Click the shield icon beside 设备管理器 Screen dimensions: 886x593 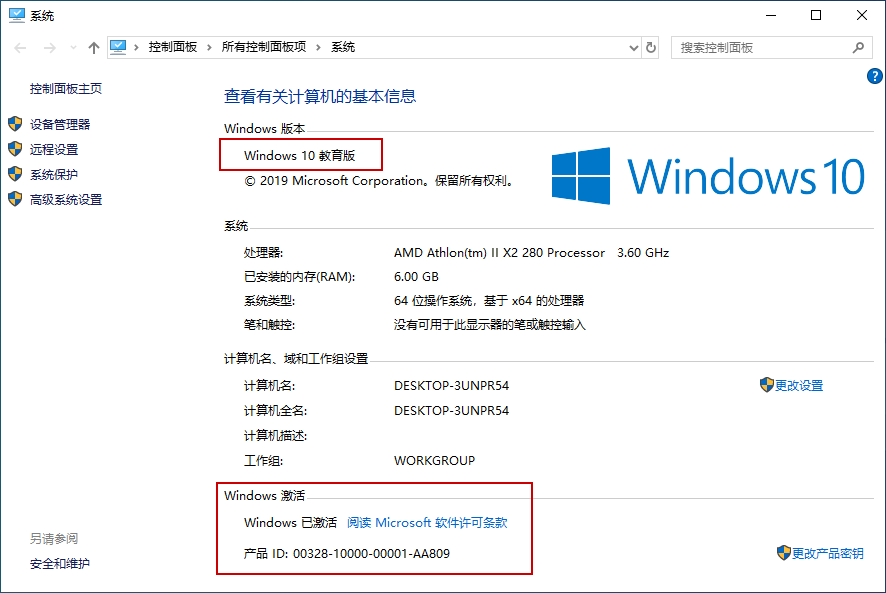point(15,124)
